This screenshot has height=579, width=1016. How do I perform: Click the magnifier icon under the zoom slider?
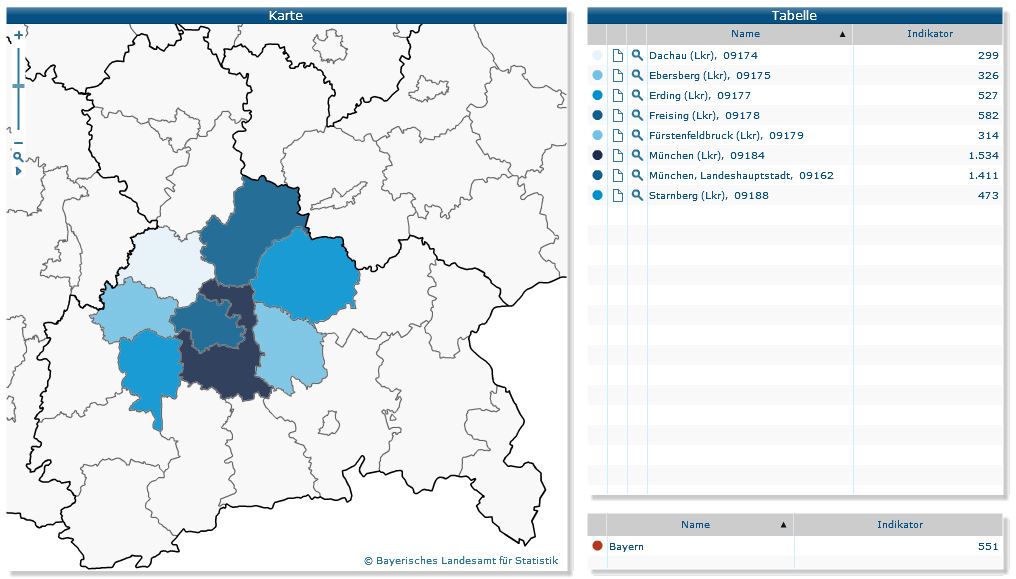click(x=18, y=157)
